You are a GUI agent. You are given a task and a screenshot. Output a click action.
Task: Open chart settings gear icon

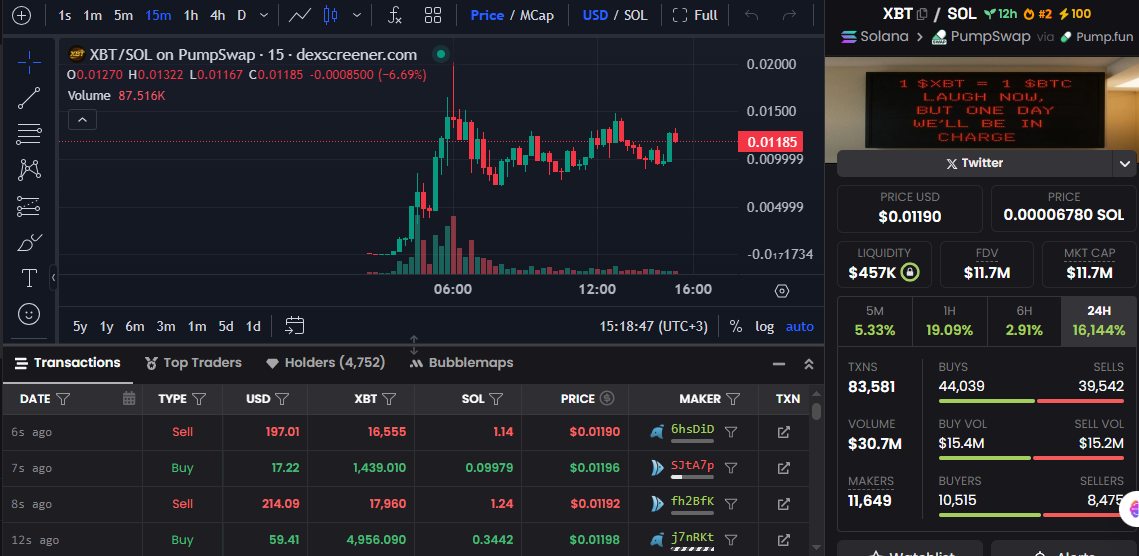coord(782,290)
